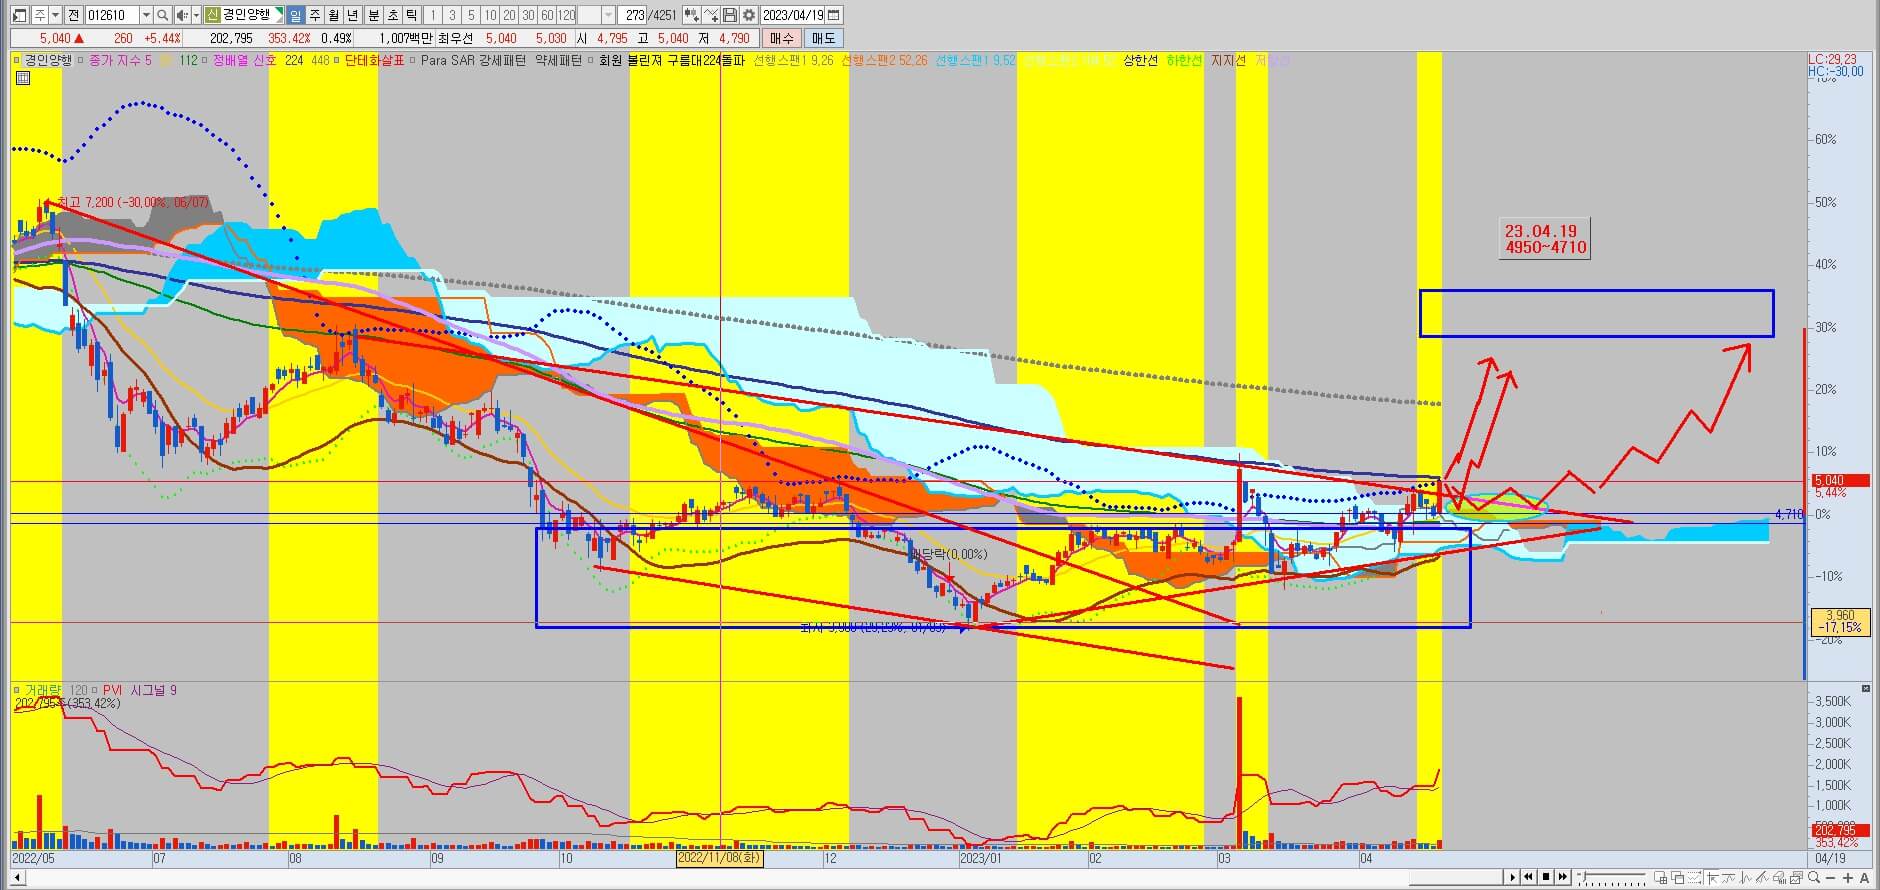Toggle the 거래량 volume legend checkbox
The width and height of the screenshot is (1880, 890).
point(18,690)
